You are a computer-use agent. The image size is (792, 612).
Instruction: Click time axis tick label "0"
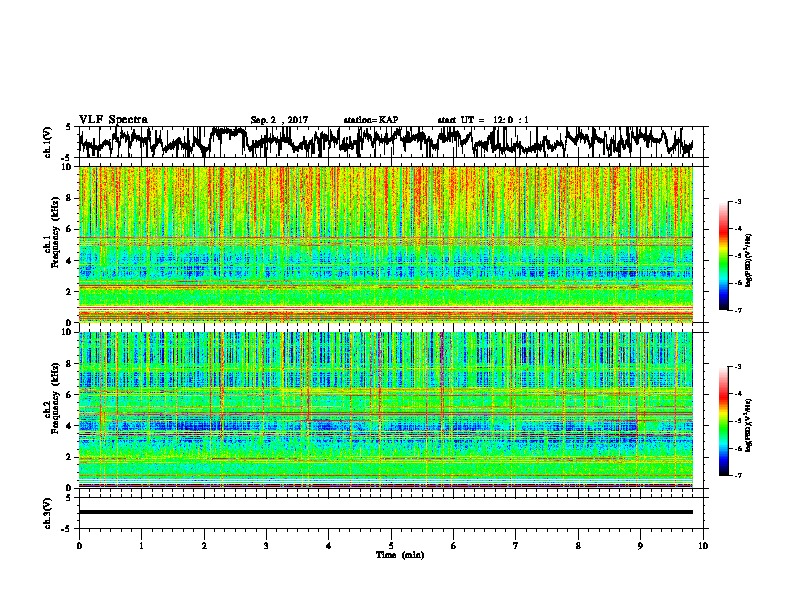point(79,546)
